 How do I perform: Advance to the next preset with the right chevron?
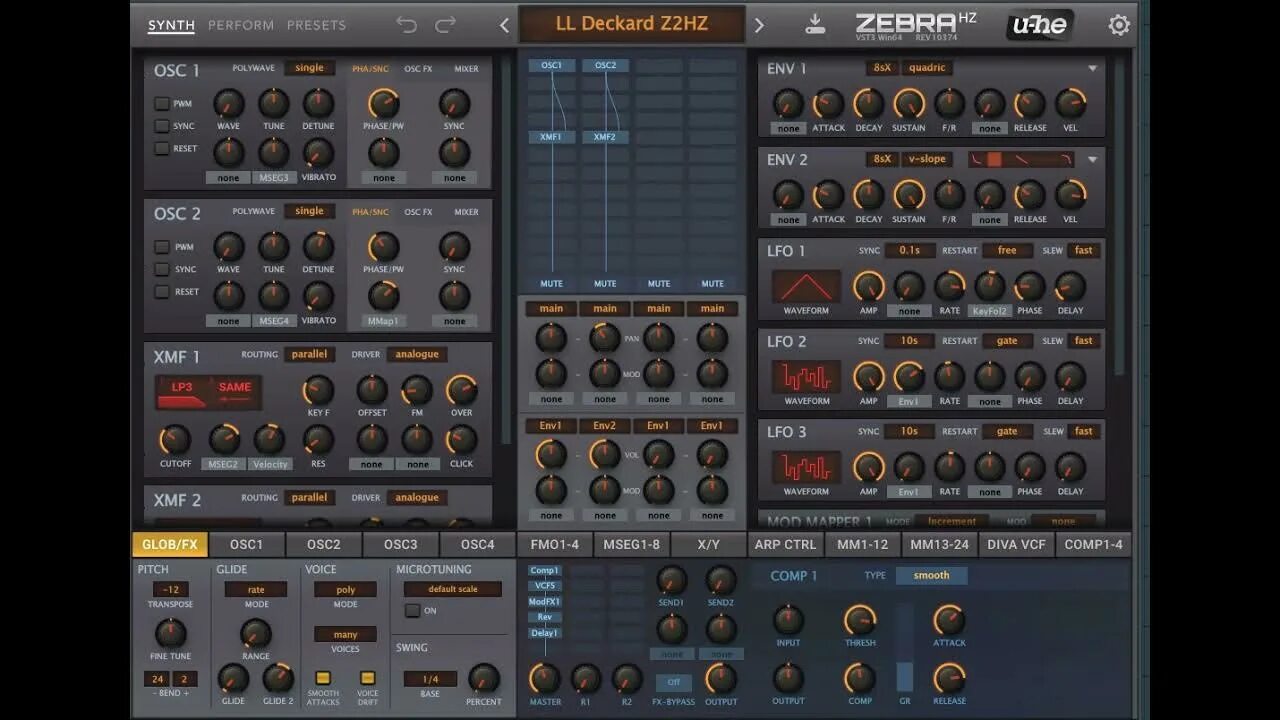(x=759, y=25)
